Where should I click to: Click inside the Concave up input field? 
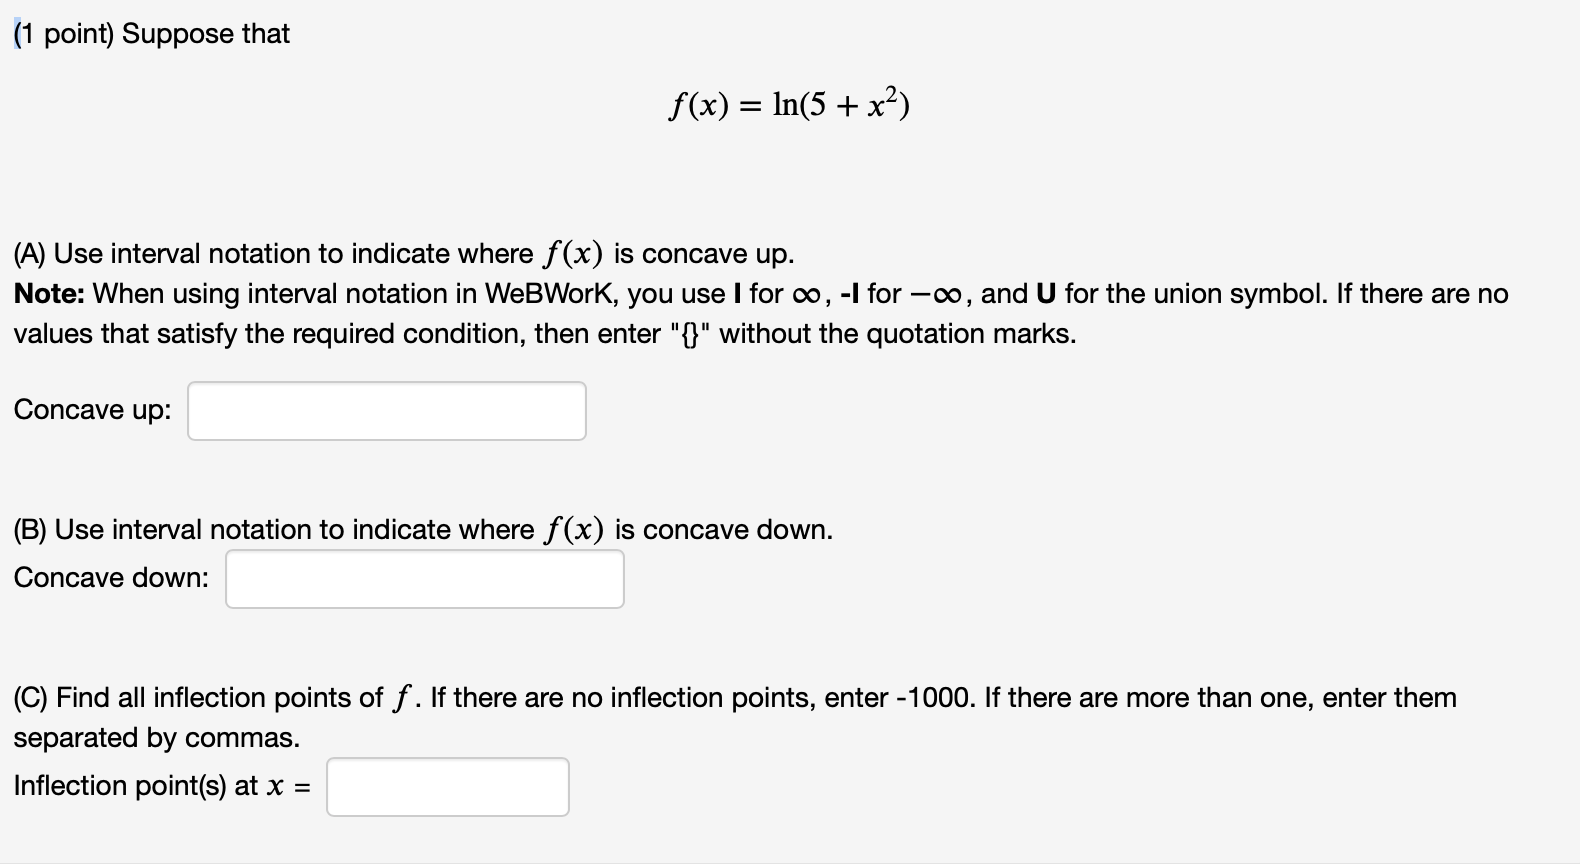[x=386, y=410]
